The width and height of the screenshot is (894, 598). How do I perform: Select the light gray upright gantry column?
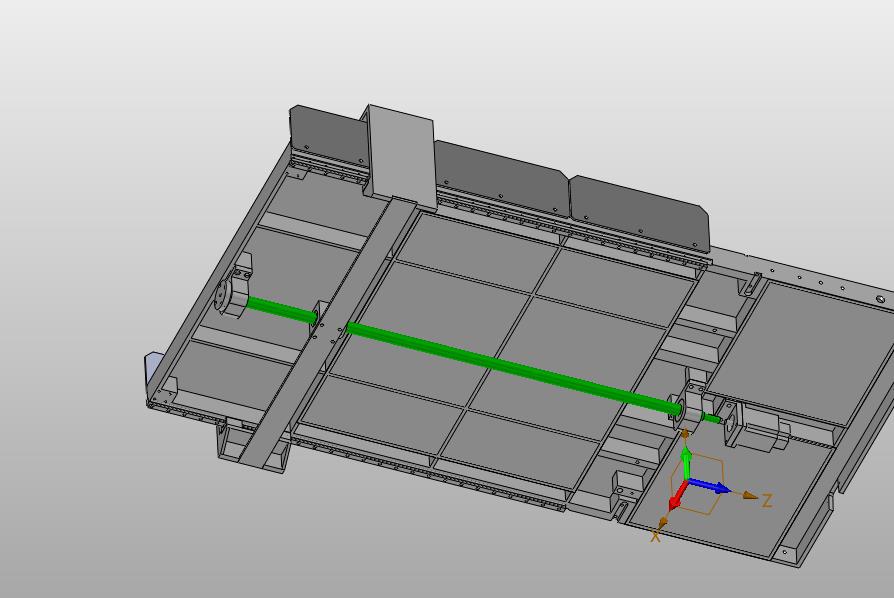[x=402, y=155]
